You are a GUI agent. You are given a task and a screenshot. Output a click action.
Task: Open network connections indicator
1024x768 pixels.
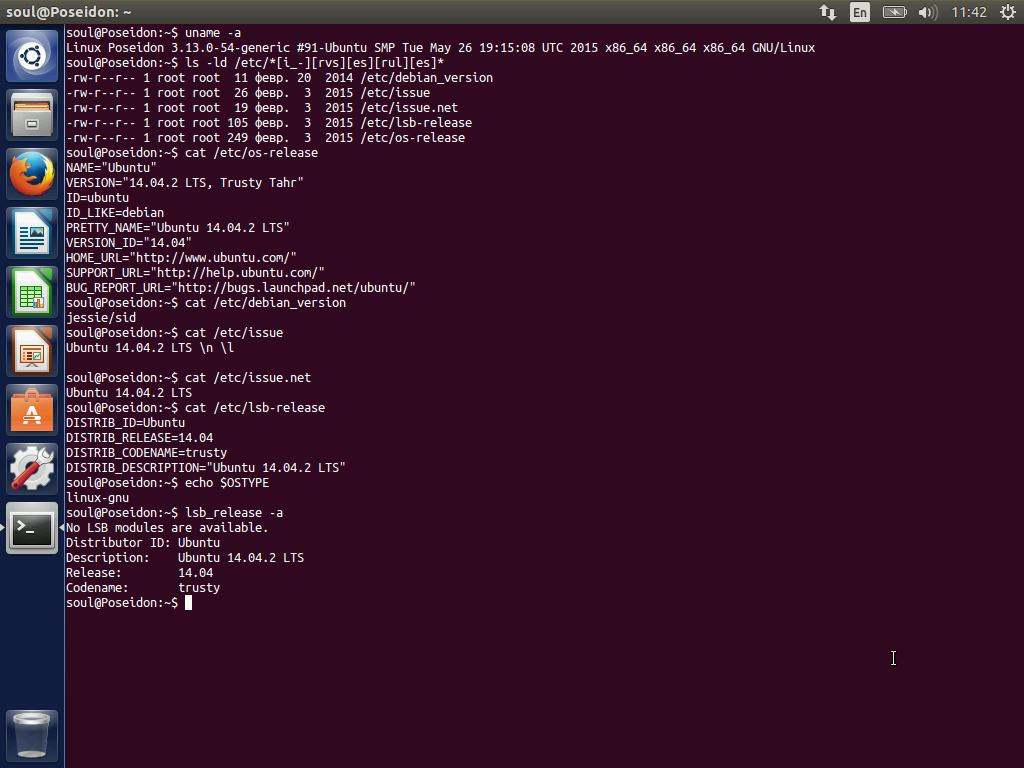point(828,12)
